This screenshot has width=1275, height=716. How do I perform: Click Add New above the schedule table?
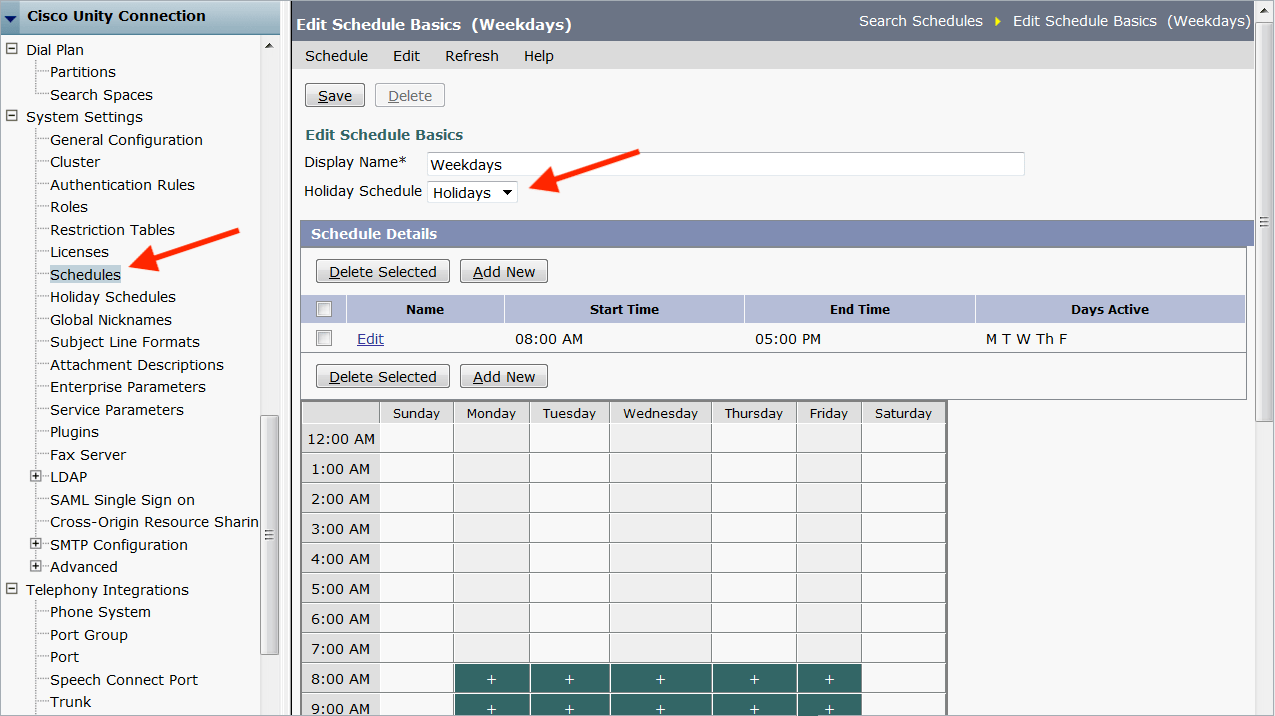point(504,272)
